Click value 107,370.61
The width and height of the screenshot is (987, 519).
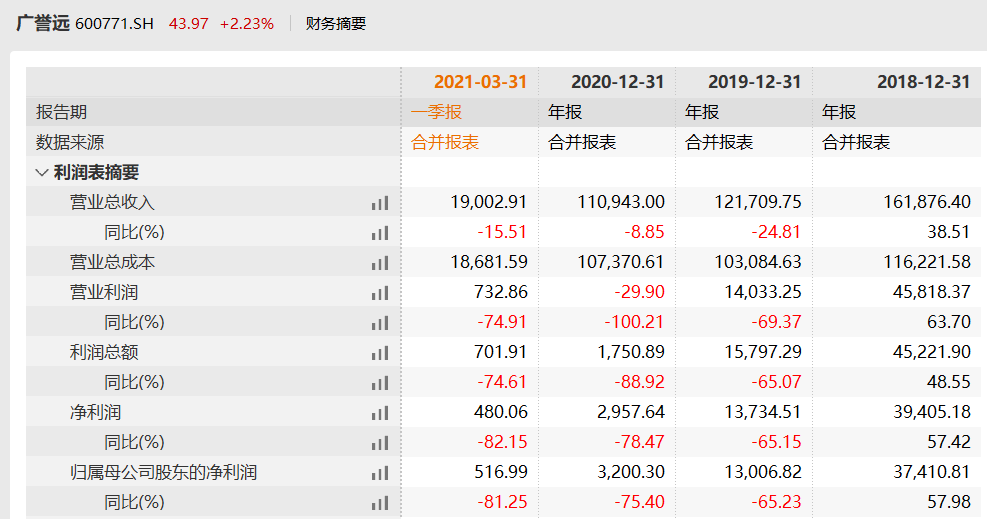click(621, 262)
